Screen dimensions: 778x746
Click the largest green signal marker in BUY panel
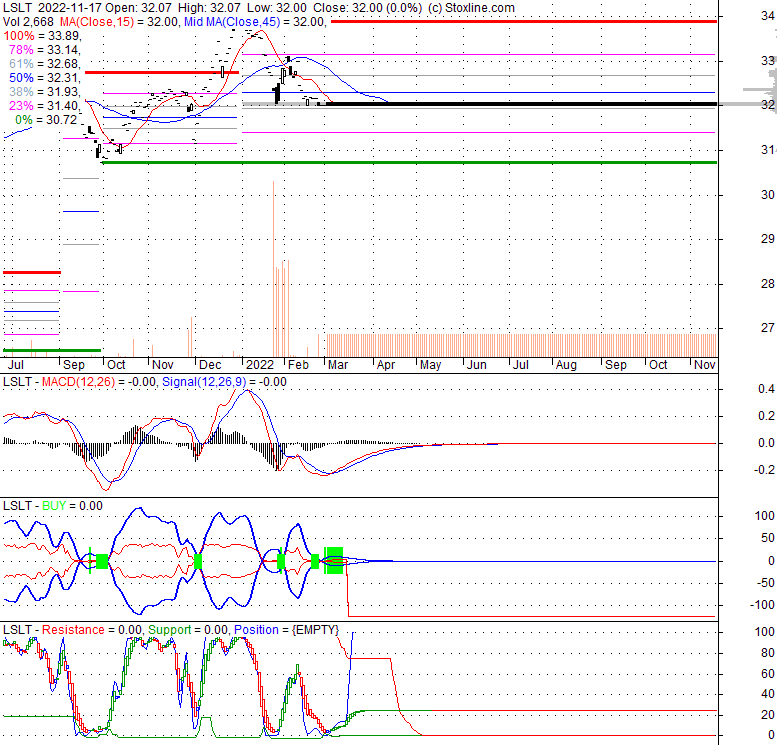point(334,558)
